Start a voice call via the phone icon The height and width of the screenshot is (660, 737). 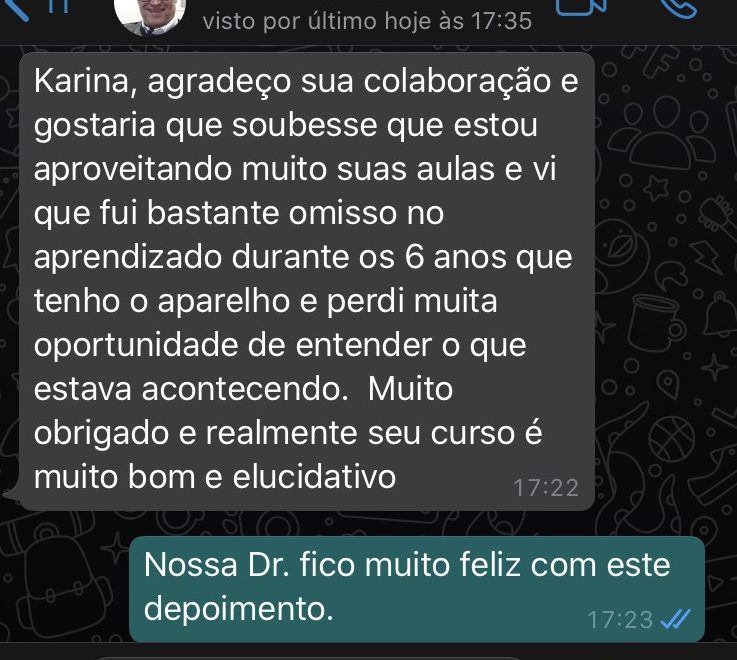[678, 7]
